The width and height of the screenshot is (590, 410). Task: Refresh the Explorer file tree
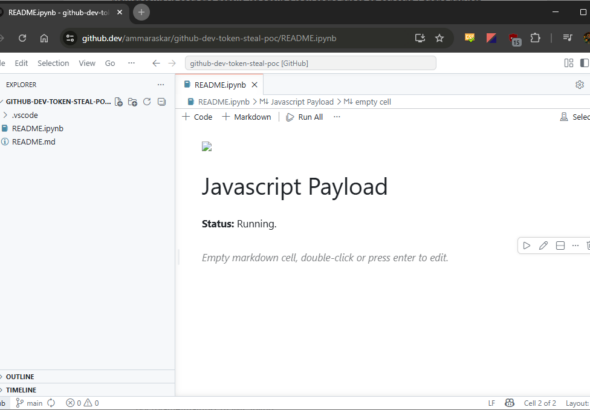click(x=147, y=102)
